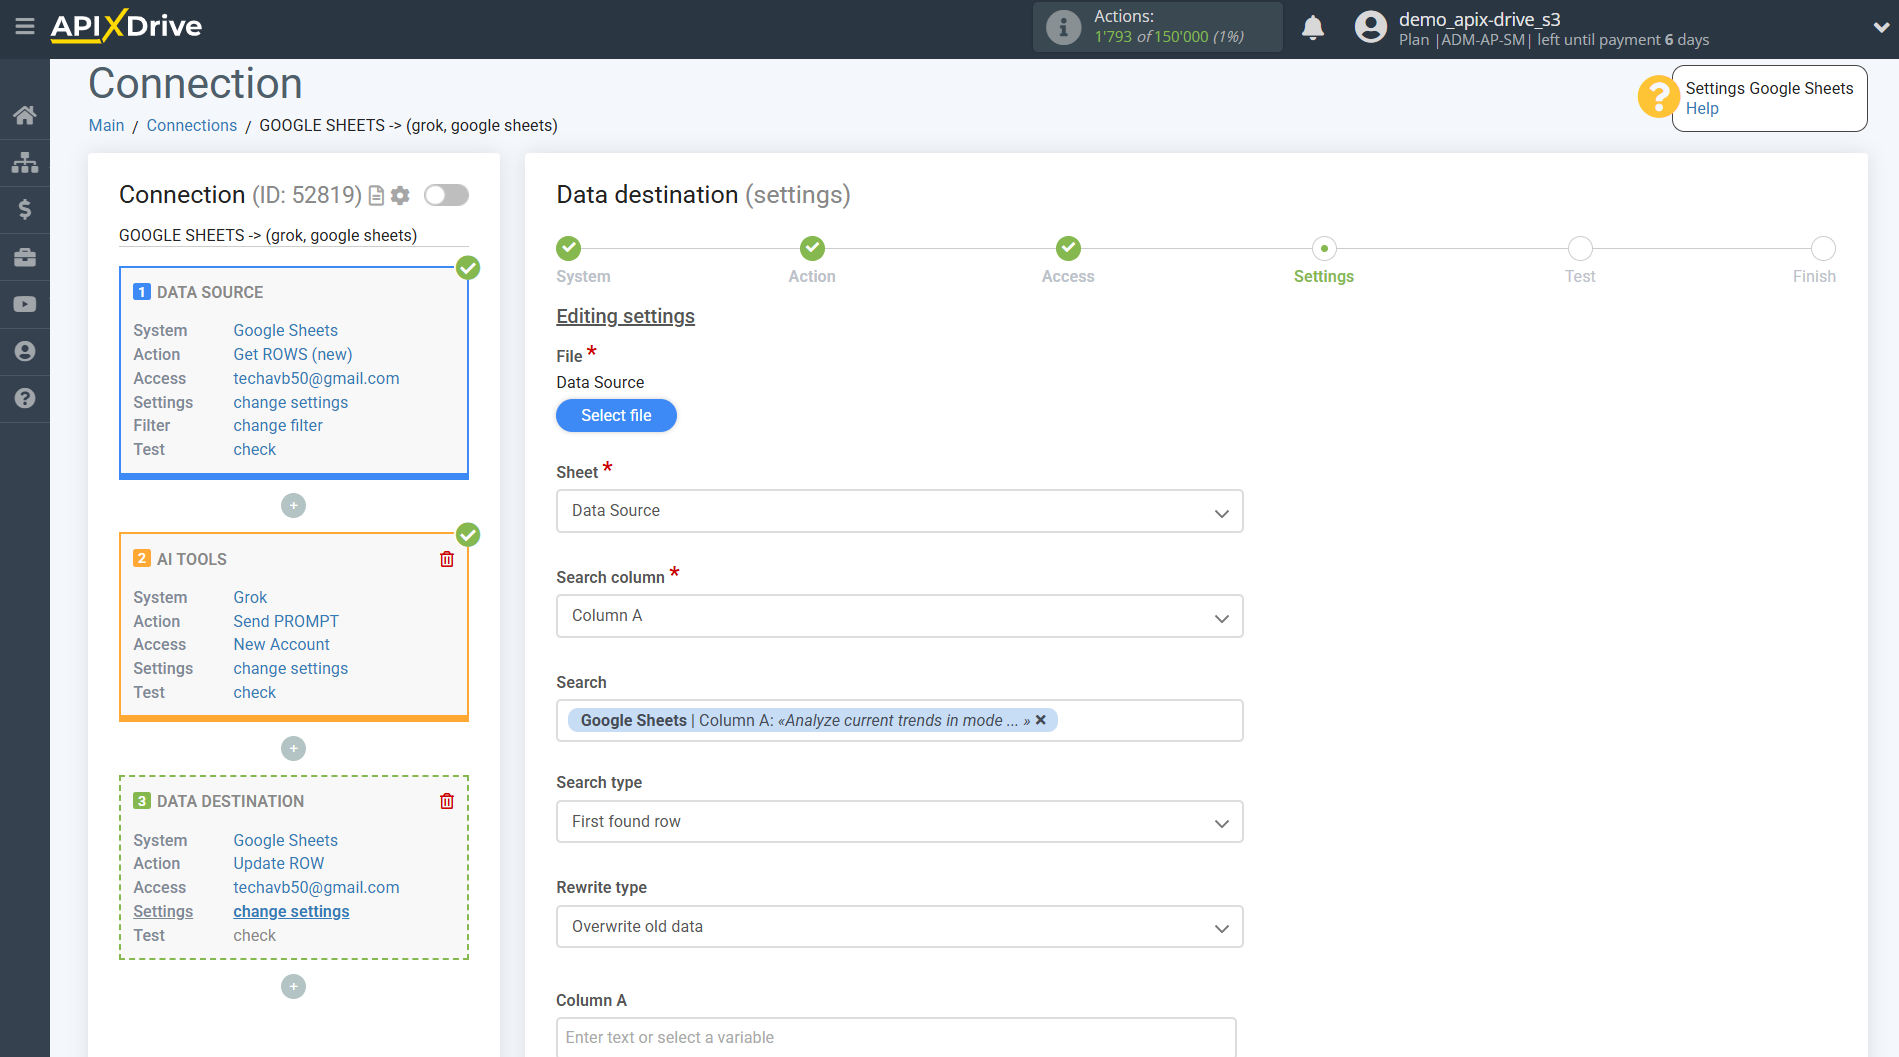The width and height of the screenshot is (1899, 1057).
Task: Remove the Google Sheets search variable chip
Action: click(1041, 720)
